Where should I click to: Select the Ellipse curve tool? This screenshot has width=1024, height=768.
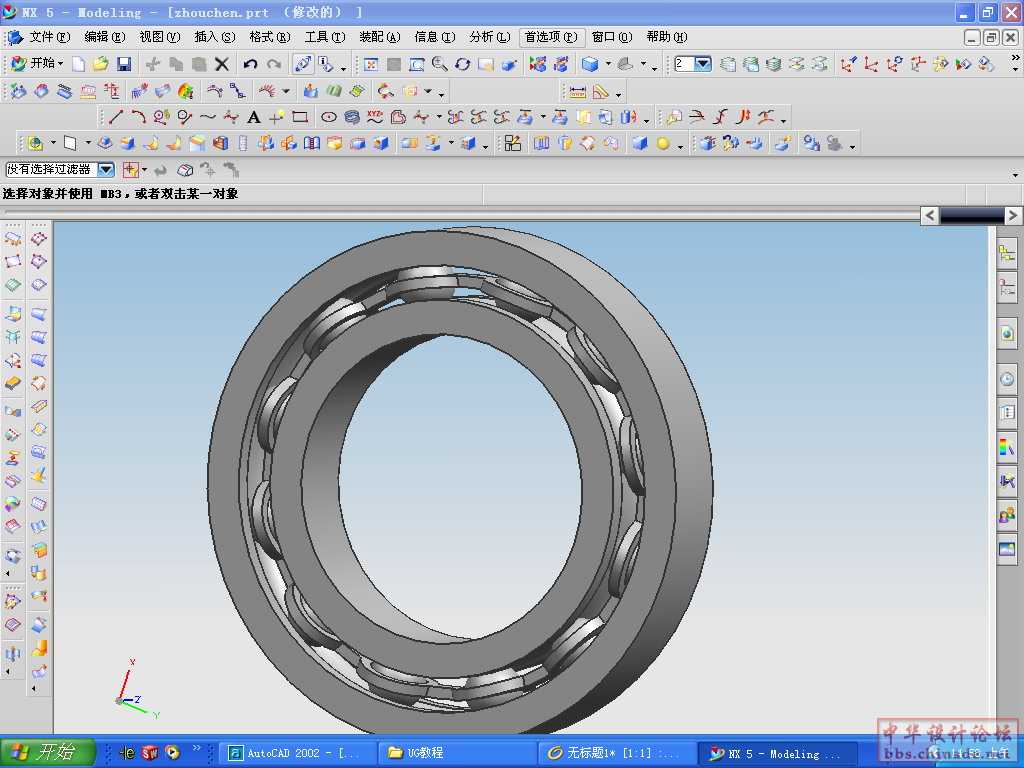328,118
